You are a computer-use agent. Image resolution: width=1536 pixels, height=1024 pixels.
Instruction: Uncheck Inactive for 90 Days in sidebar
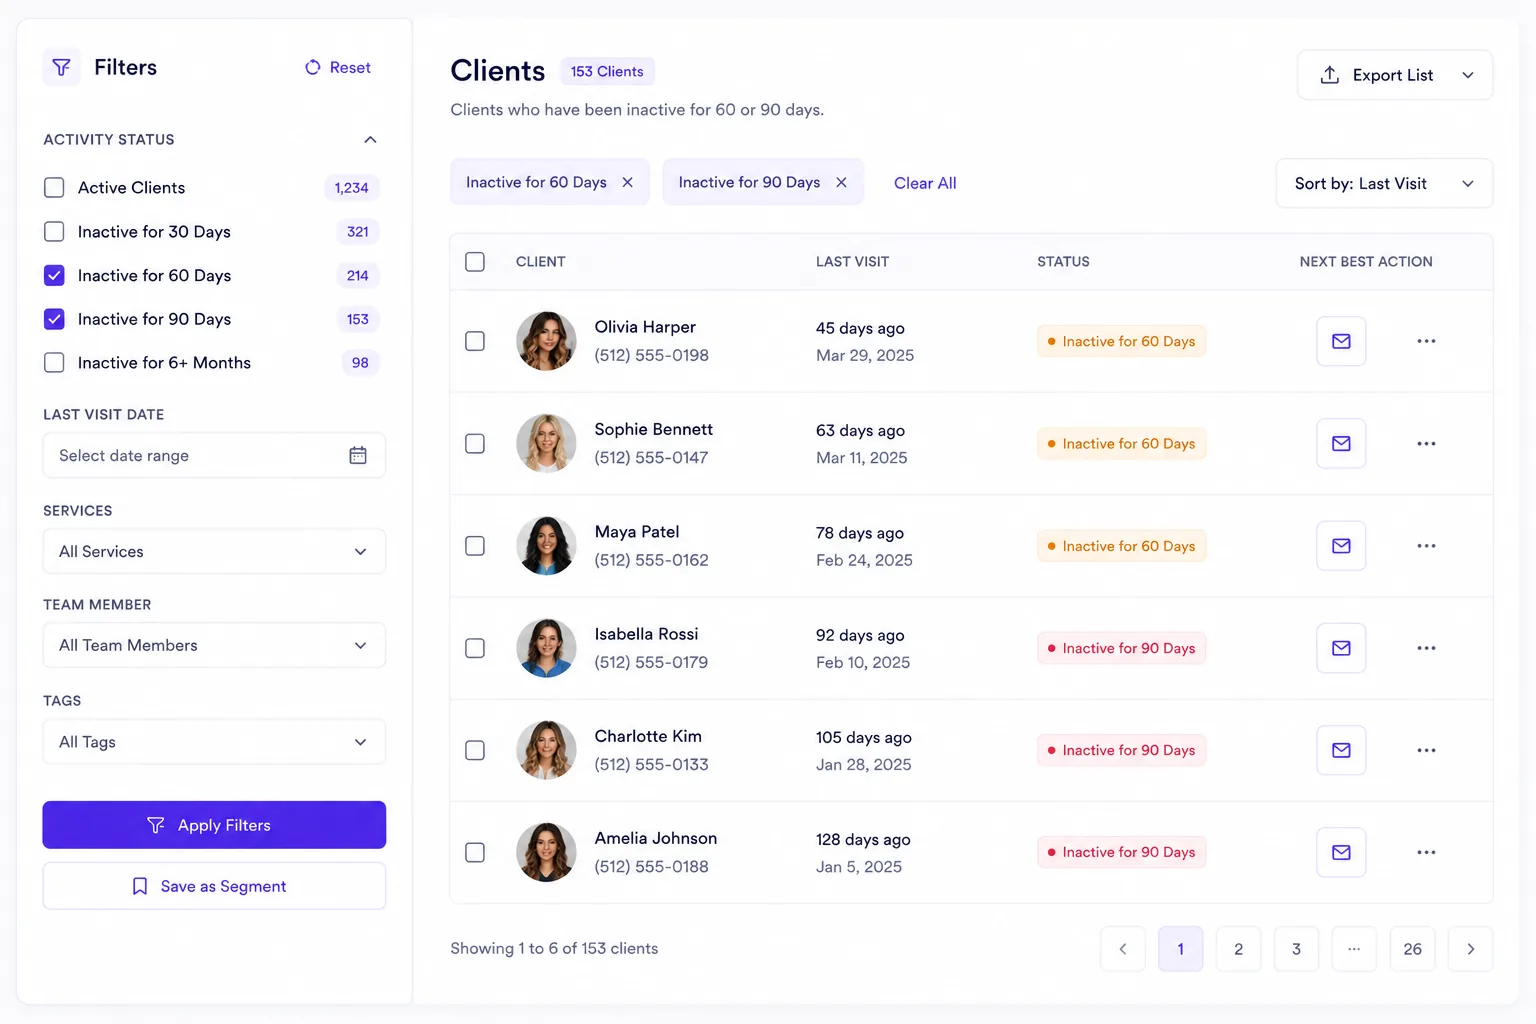click(x=54, y=319)
